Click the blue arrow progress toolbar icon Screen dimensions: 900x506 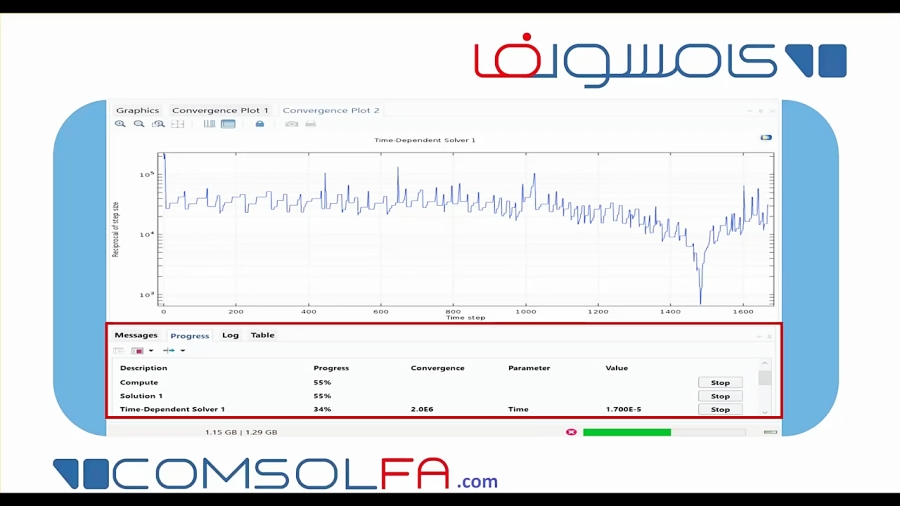coord(169,351)
